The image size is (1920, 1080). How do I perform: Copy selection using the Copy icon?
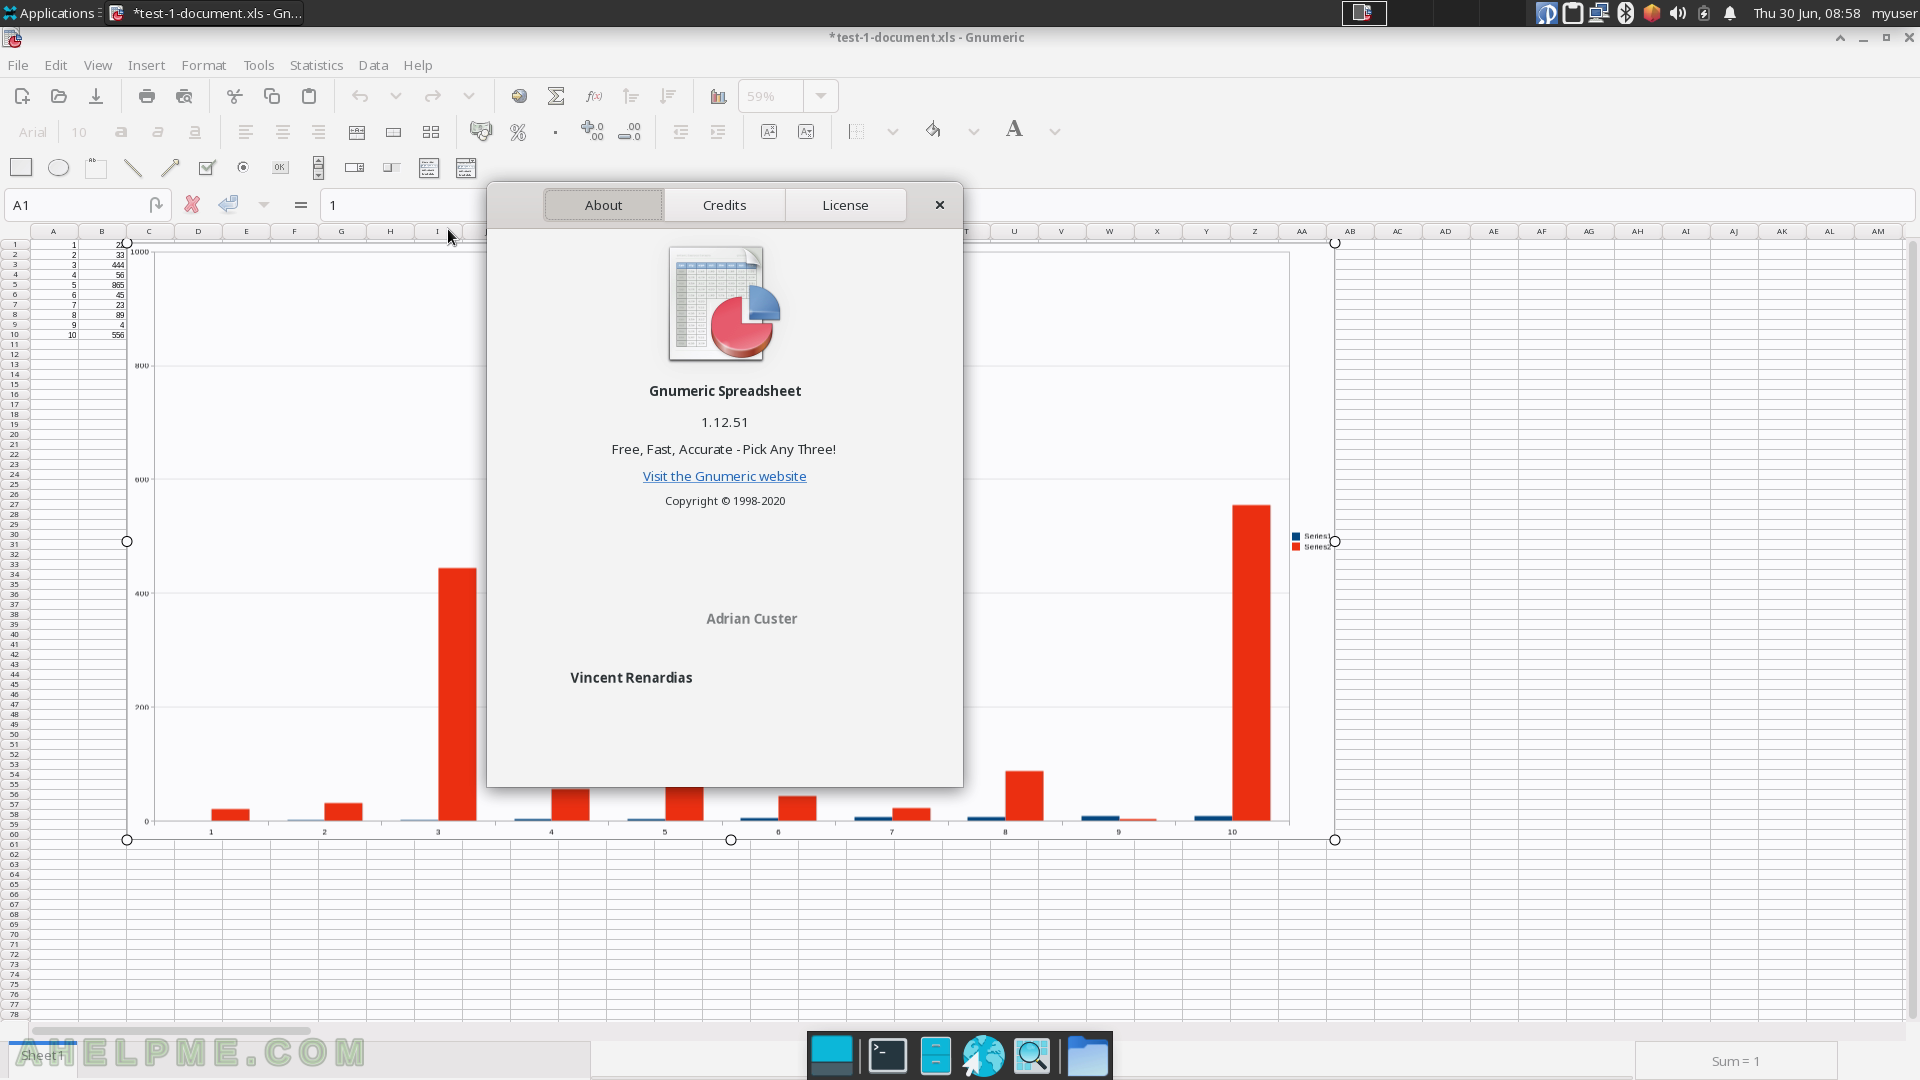click(272, 96)
